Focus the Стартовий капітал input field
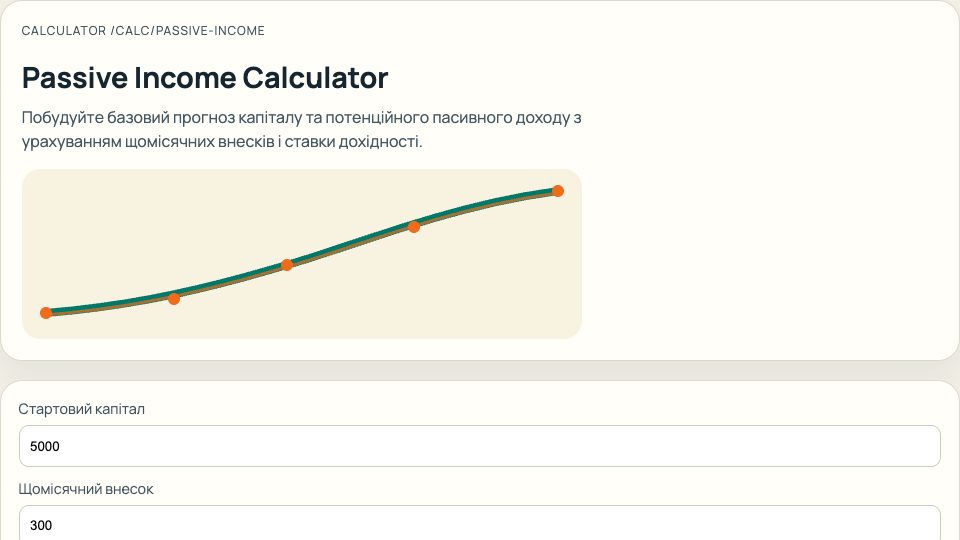Screen dimensions: 960x540 480,446
